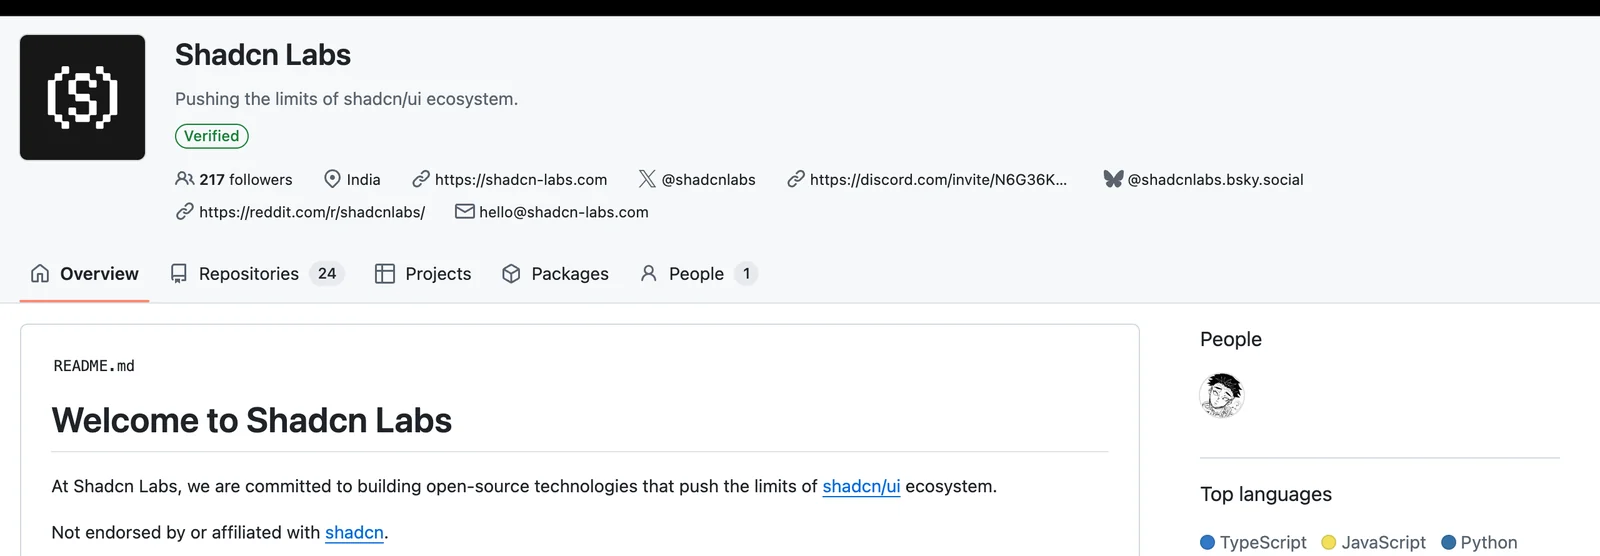The width and height of the screenshot is (1600, 556).
Task: Open the Overview tab
Action: pyautogui.click(x=85, y=273)
